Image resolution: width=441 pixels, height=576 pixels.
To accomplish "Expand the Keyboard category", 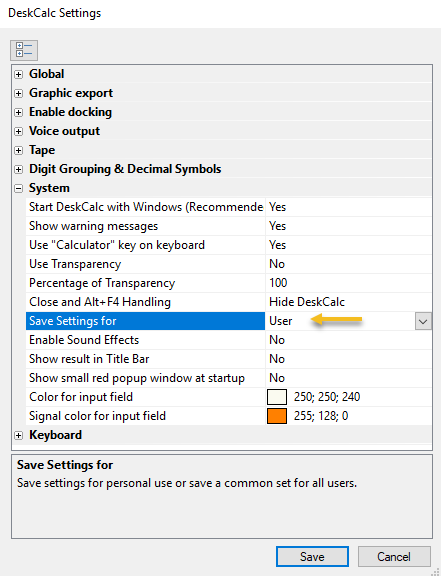I will (x=18, y=435).
